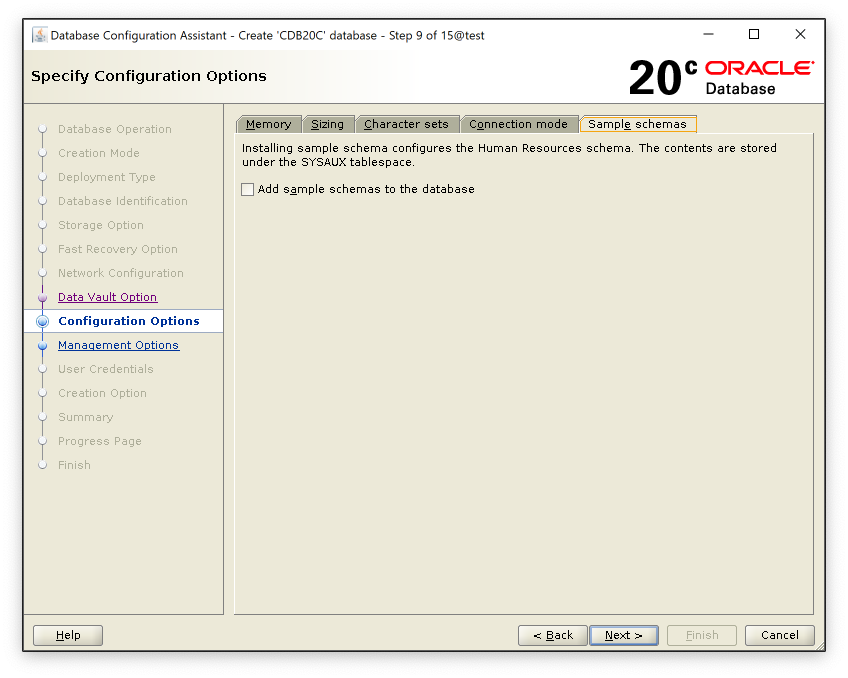Click the Management Options step bullet
The width and height of the screenshot is (848, 678).
(42, 345)
